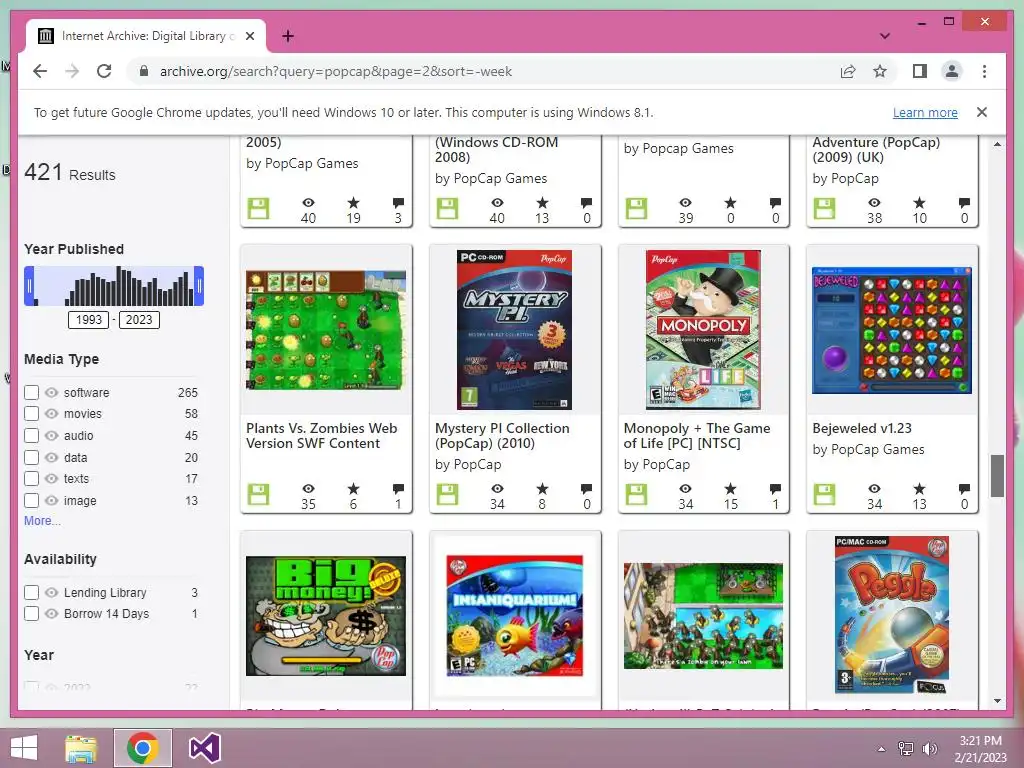Go back to the previous page
The image size is (1024, 768).
(x=40, y=71)
